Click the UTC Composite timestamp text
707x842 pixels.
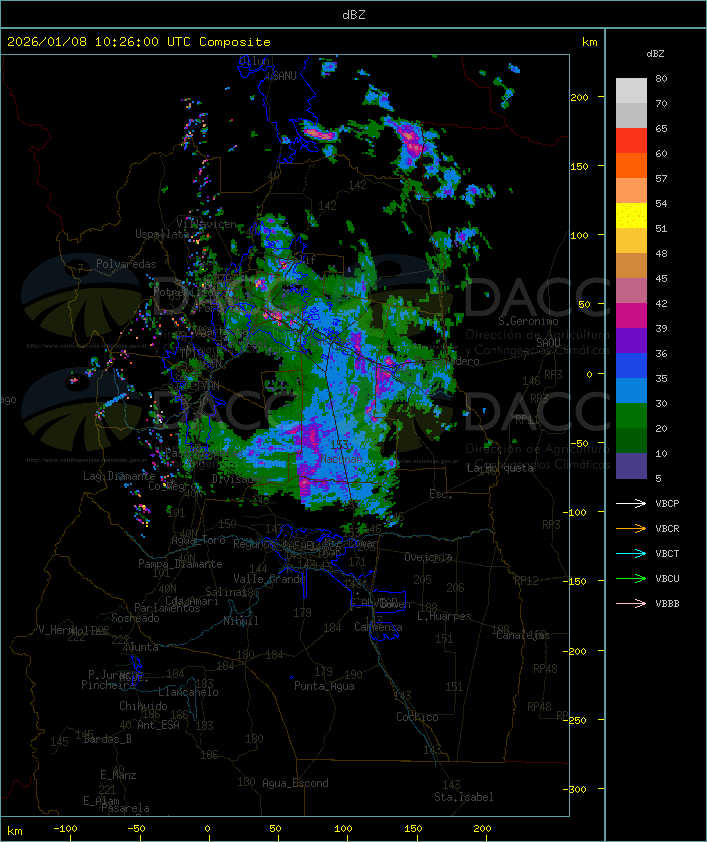click(x=139, y=42)
